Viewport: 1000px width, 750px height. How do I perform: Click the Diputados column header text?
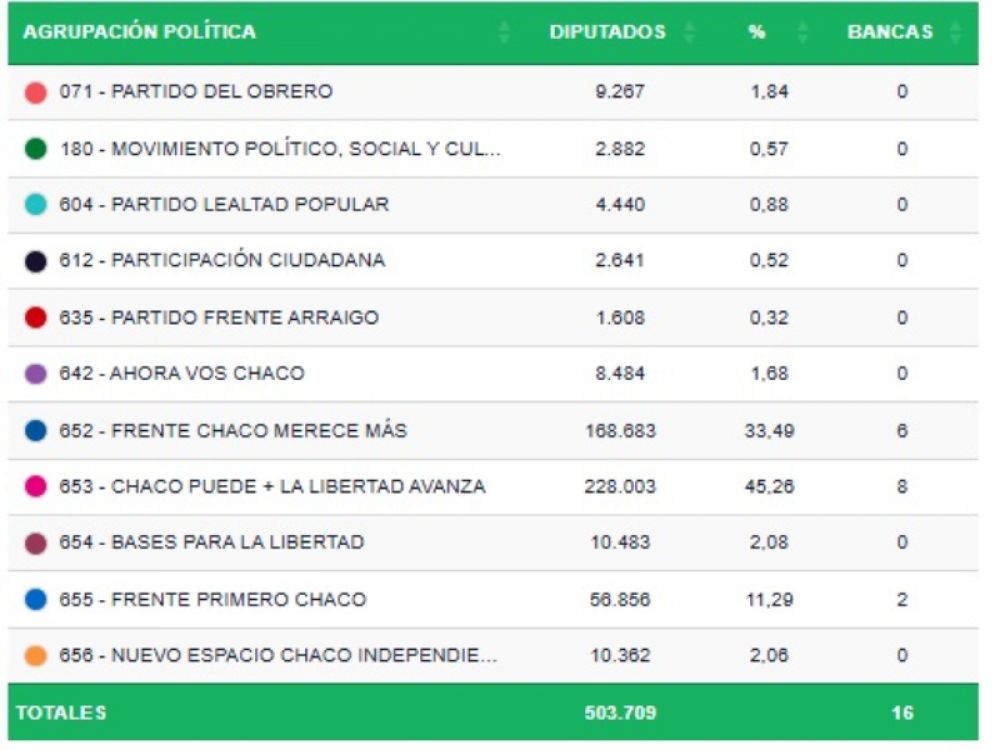click(607, 32)
